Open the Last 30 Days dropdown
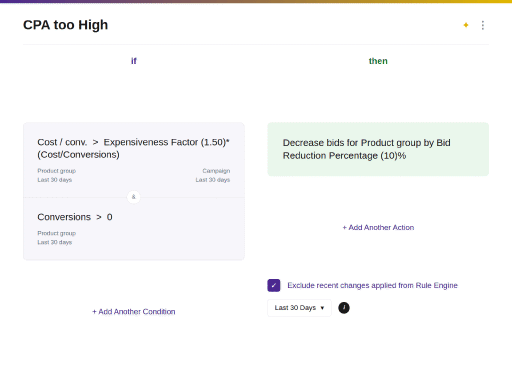This screenshot has width=512, height=384. (299, 308)
